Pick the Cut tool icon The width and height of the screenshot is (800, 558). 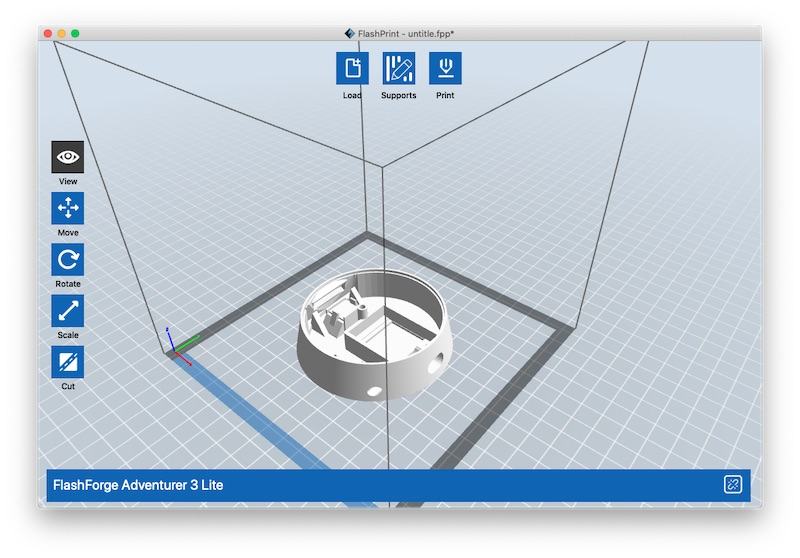point(68,362)
